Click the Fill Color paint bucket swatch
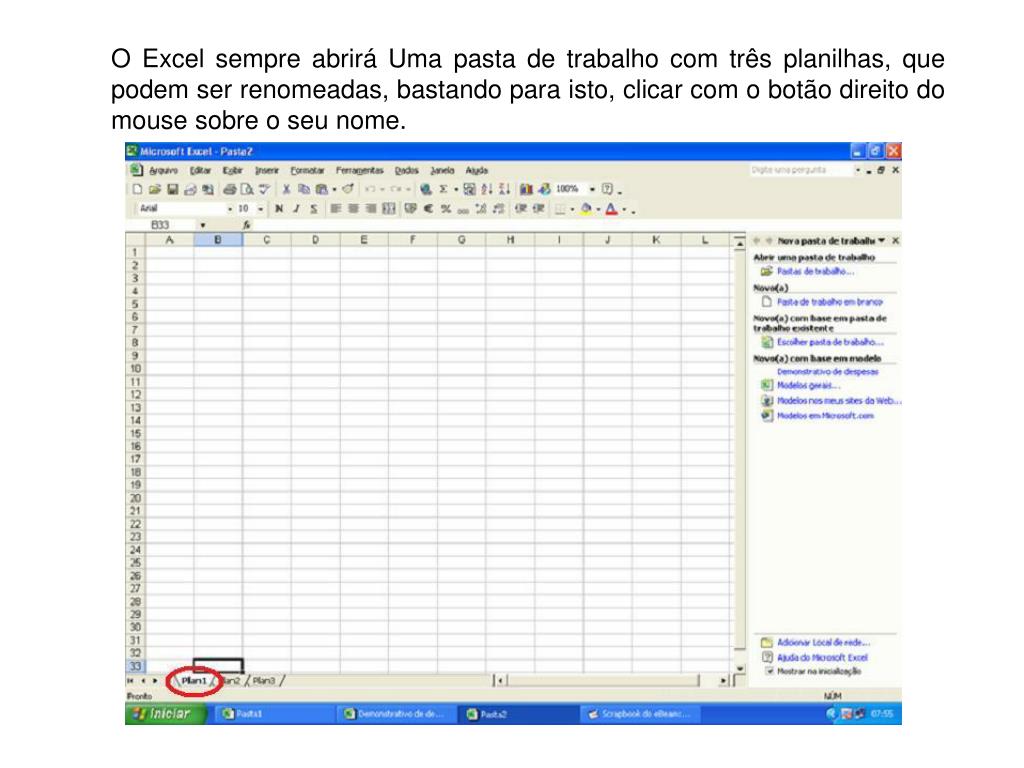 coord(586,209)
